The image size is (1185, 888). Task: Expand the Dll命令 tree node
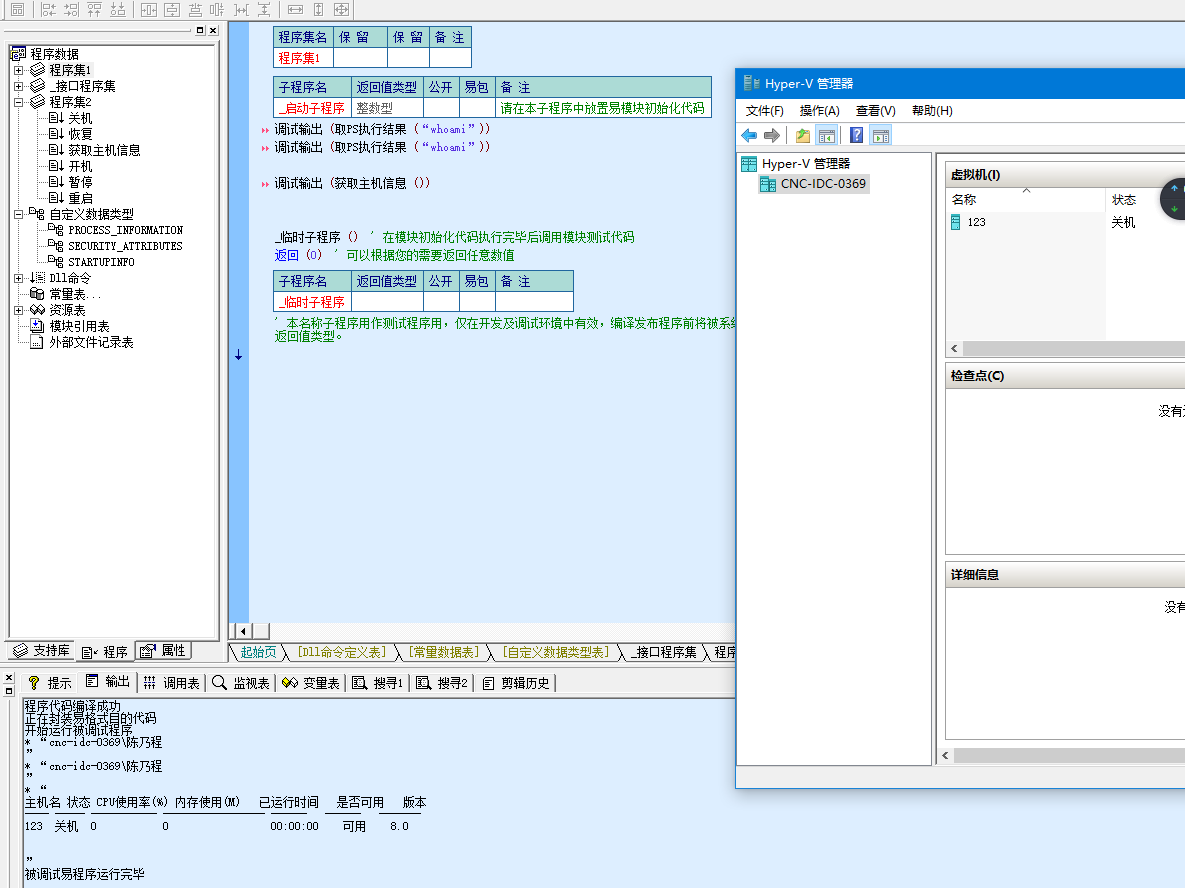pos(18,278)
